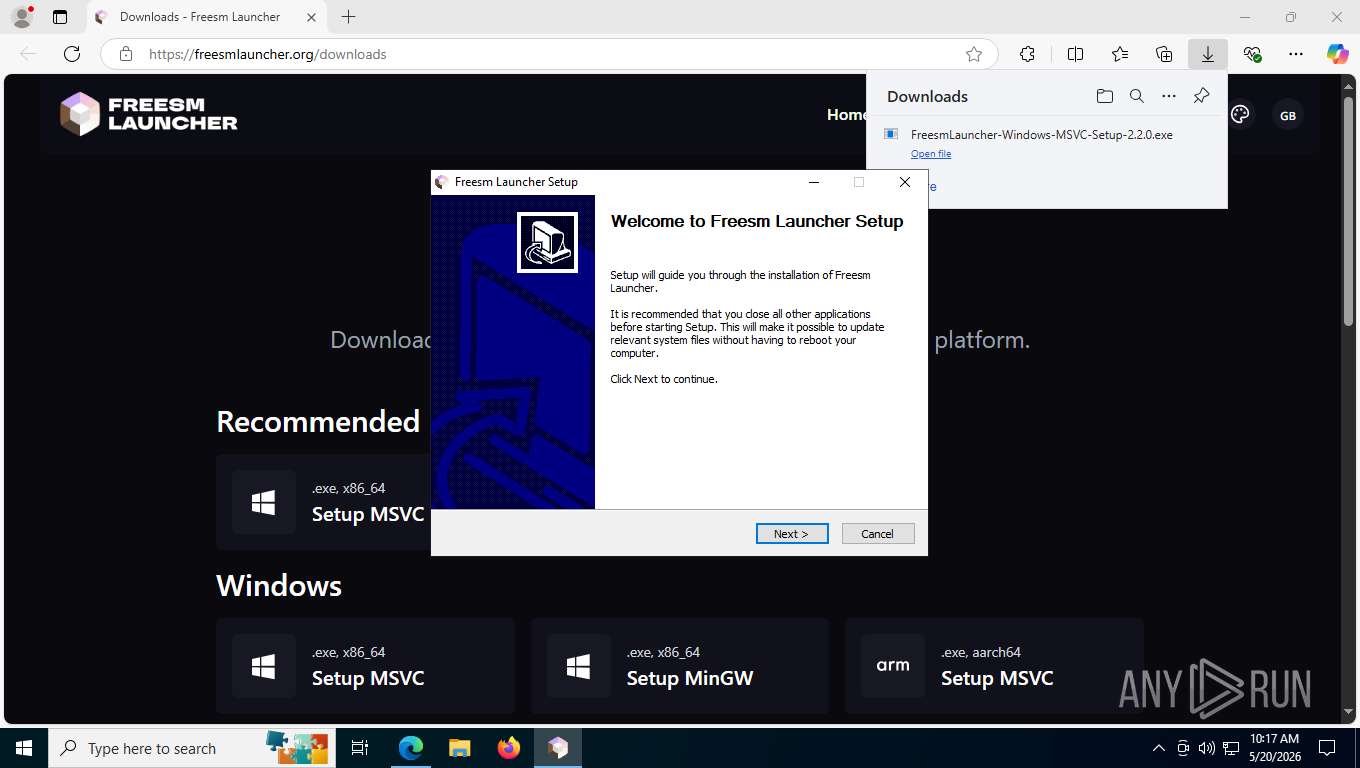Open file link for FreesmLauncher download
This screenshot has width=1360, height=768.
click(931, 154)
